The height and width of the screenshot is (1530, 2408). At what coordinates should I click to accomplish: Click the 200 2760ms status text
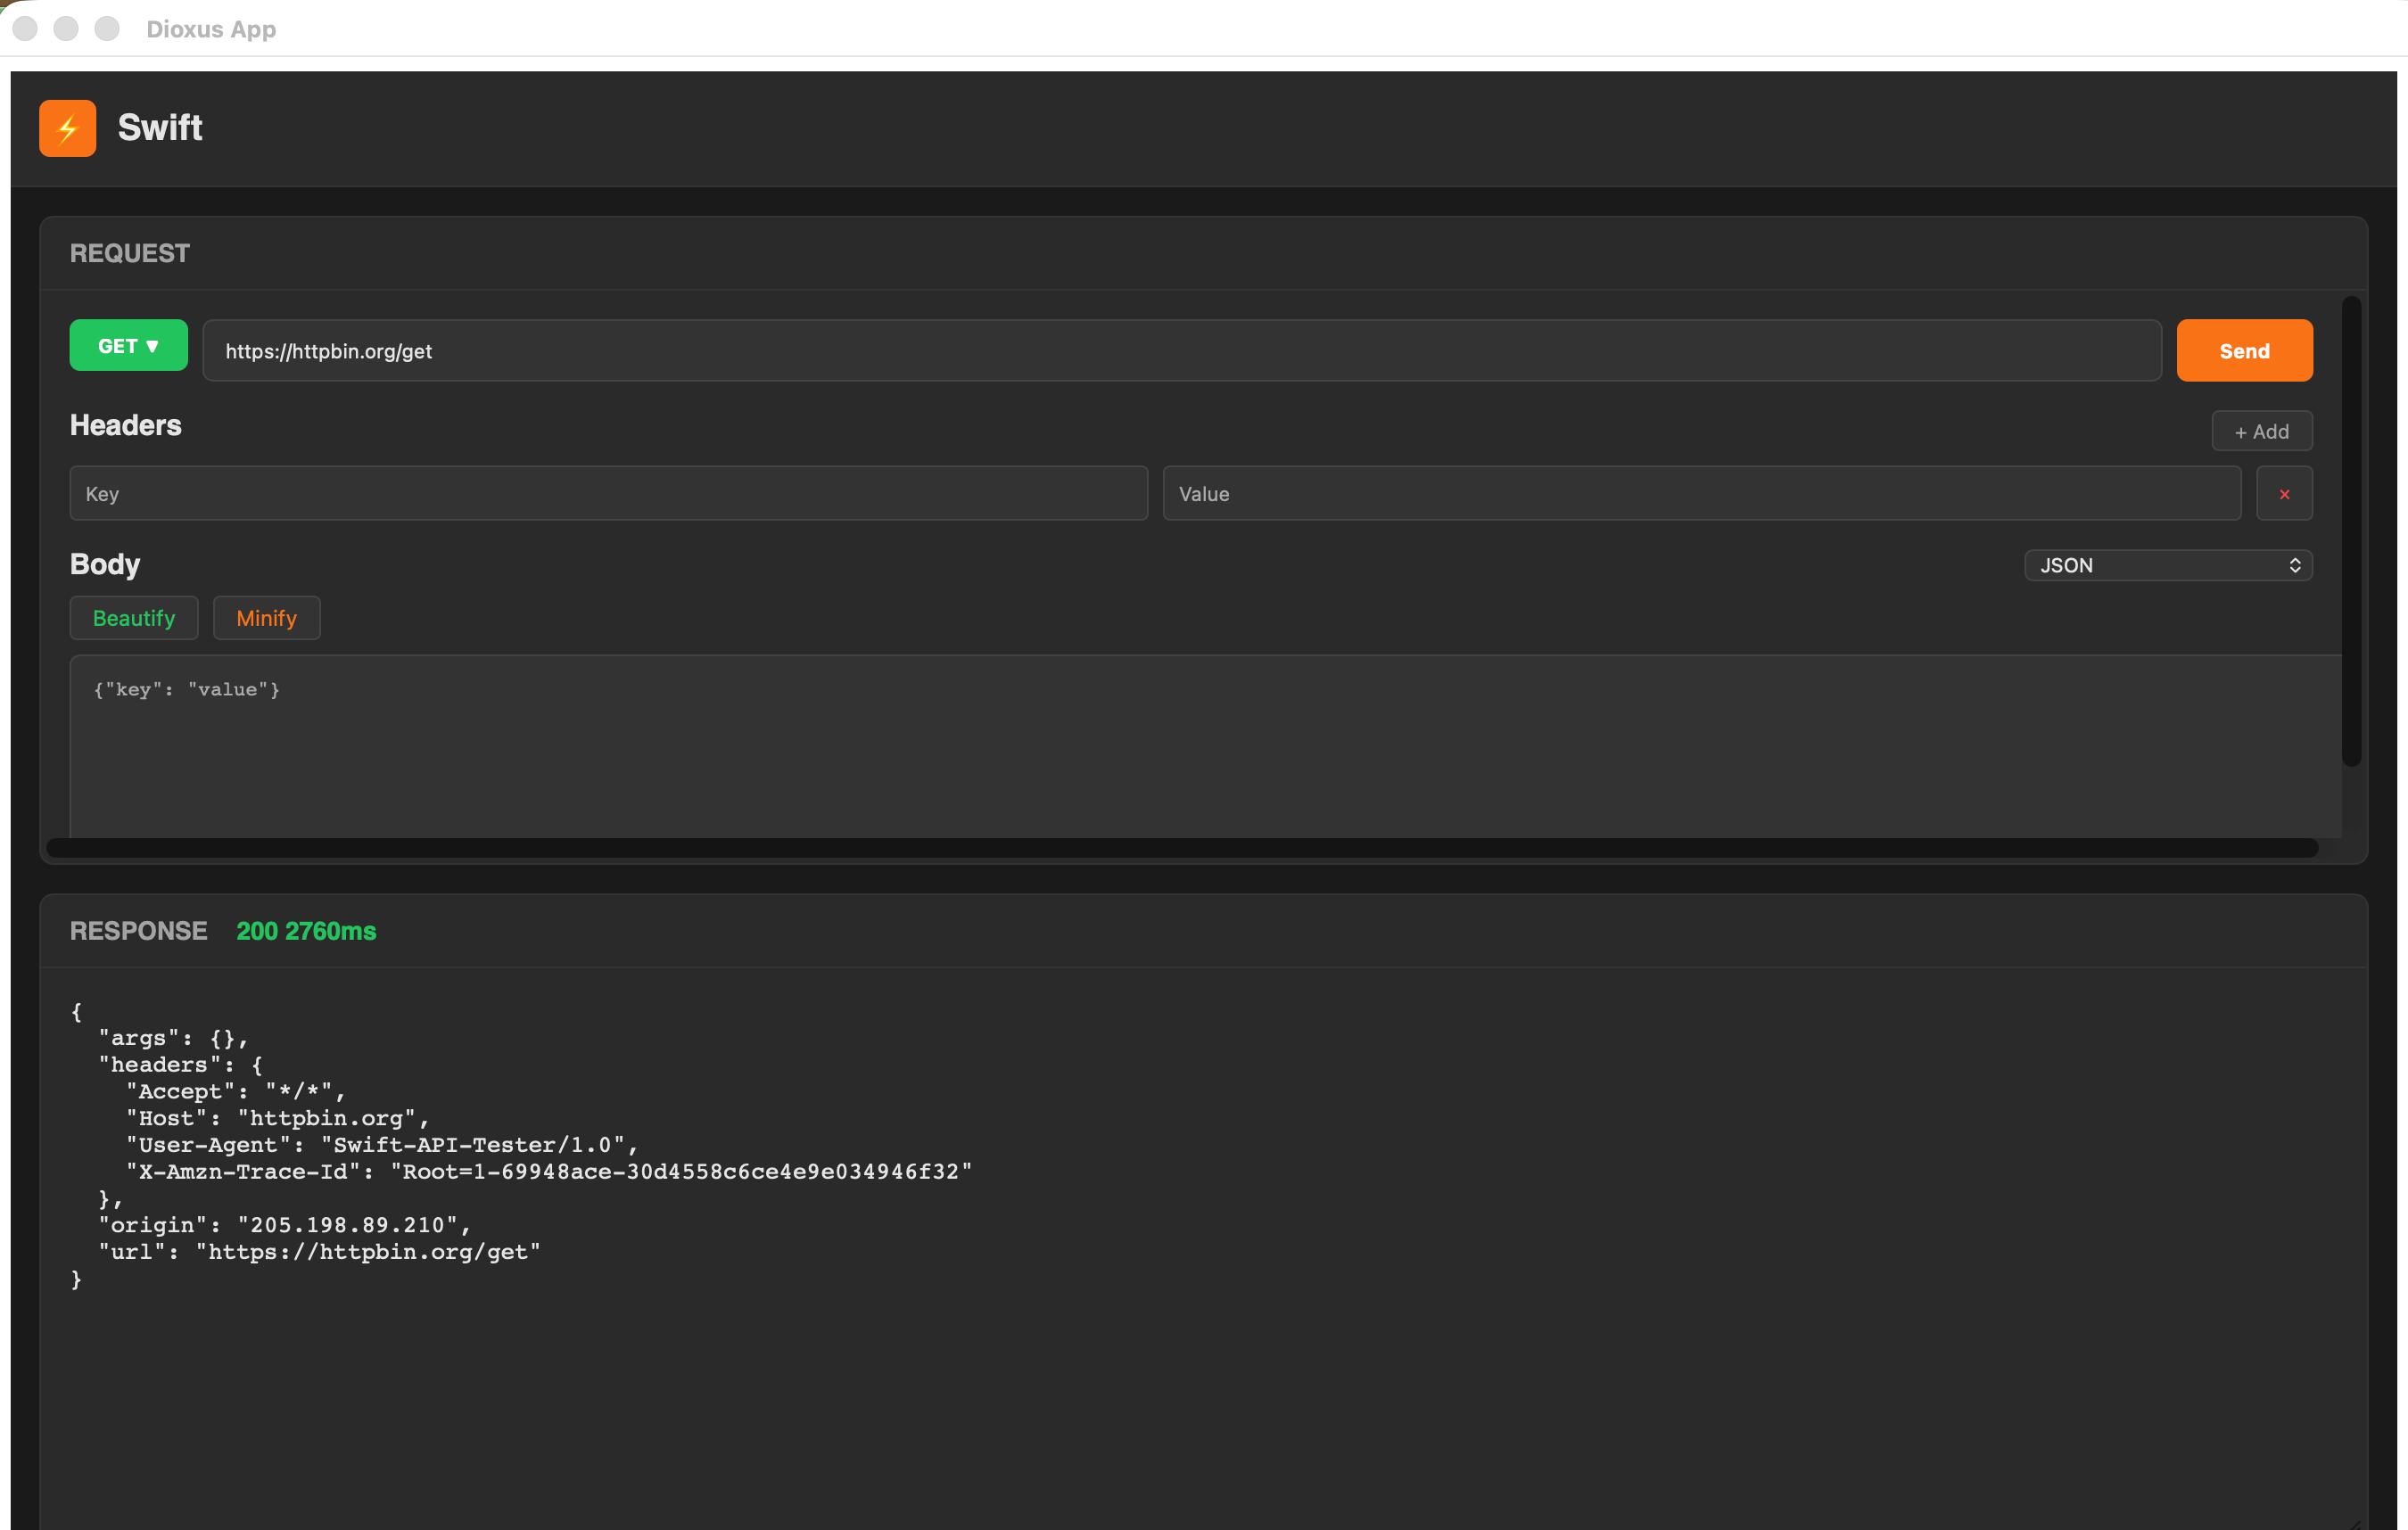306,931
